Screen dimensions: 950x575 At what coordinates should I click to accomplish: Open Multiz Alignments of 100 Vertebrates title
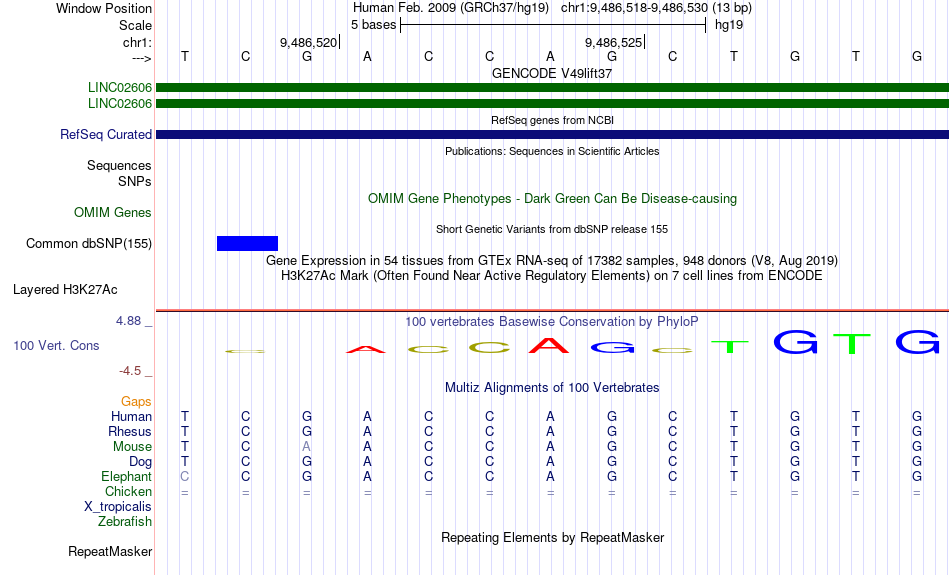click(x=552, y=388)
